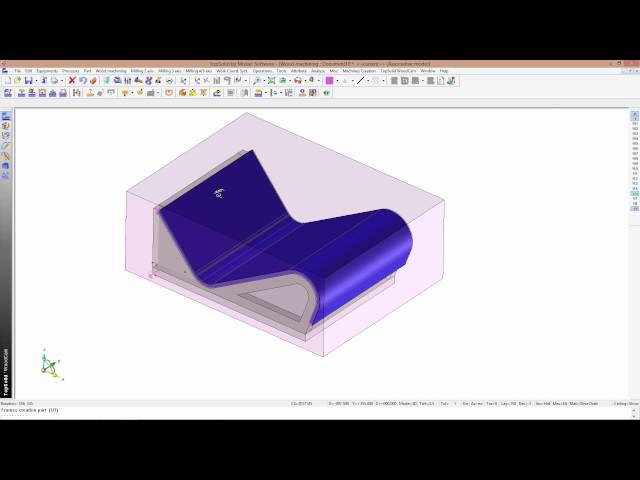Viewport: 640px width, 480px height.
Task: Click the Help menu item
Action: pos(444,71)
